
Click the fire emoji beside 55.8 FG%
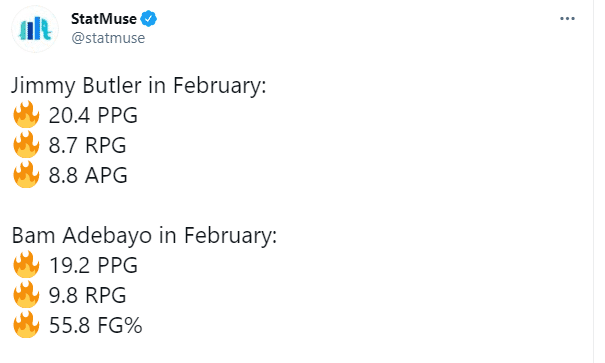[26, 324]
